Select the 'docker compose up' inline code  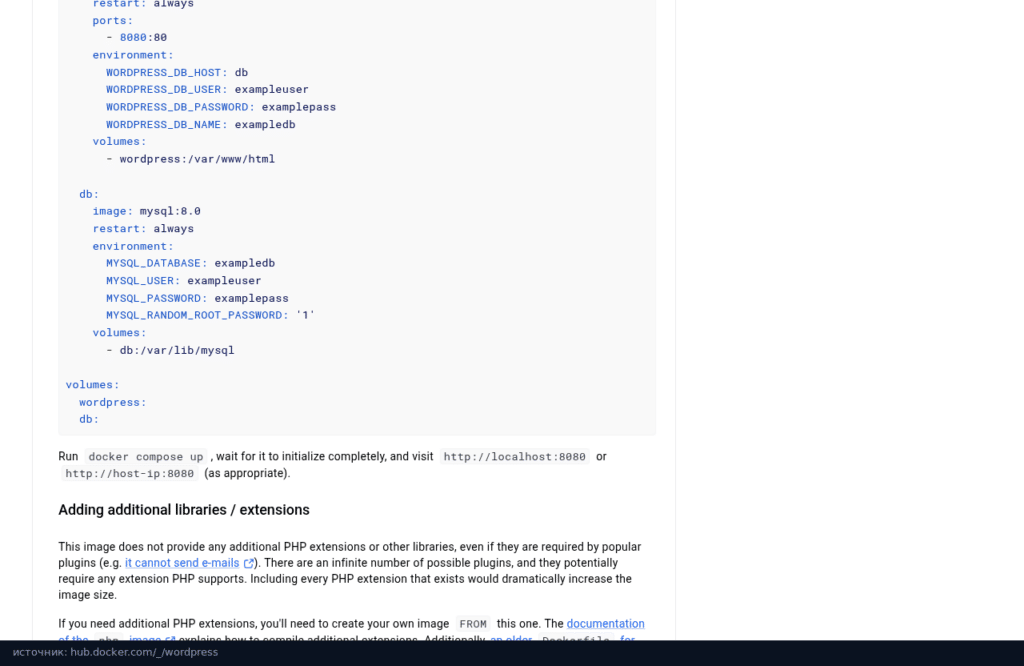coord(146,456)
